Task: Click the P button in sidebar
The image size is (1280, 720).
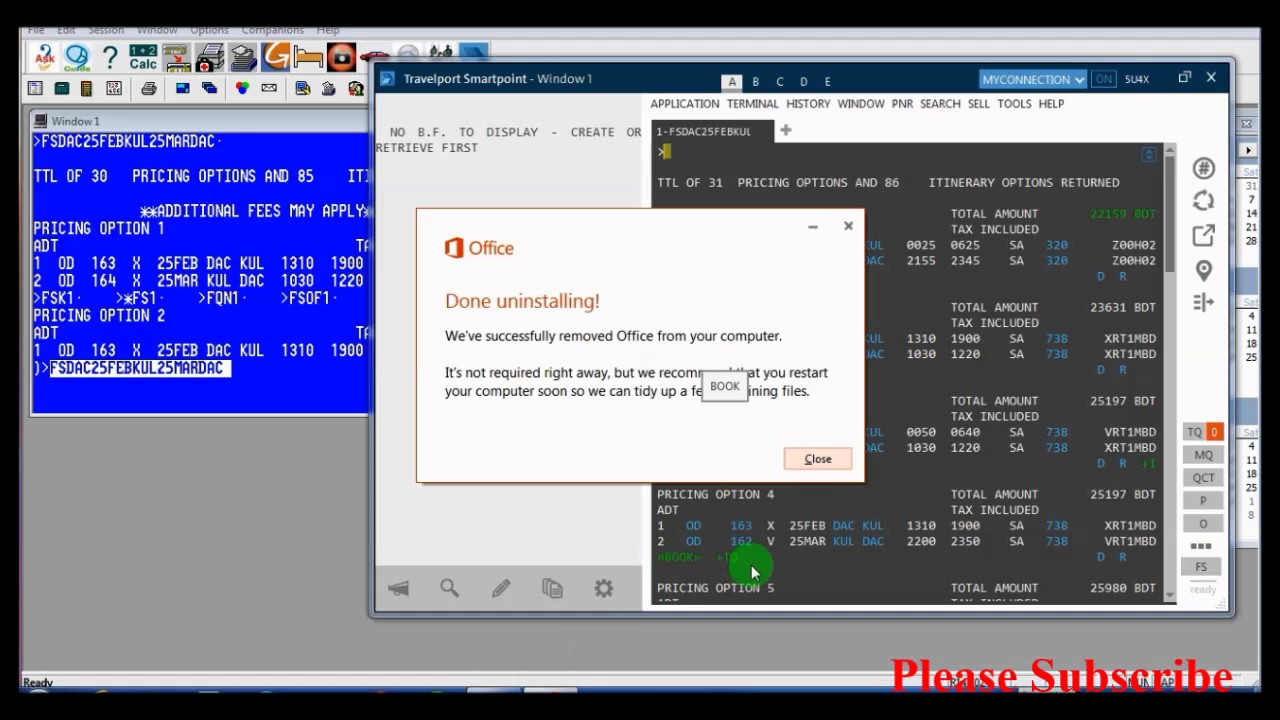Action: [x=1203, y=501]
